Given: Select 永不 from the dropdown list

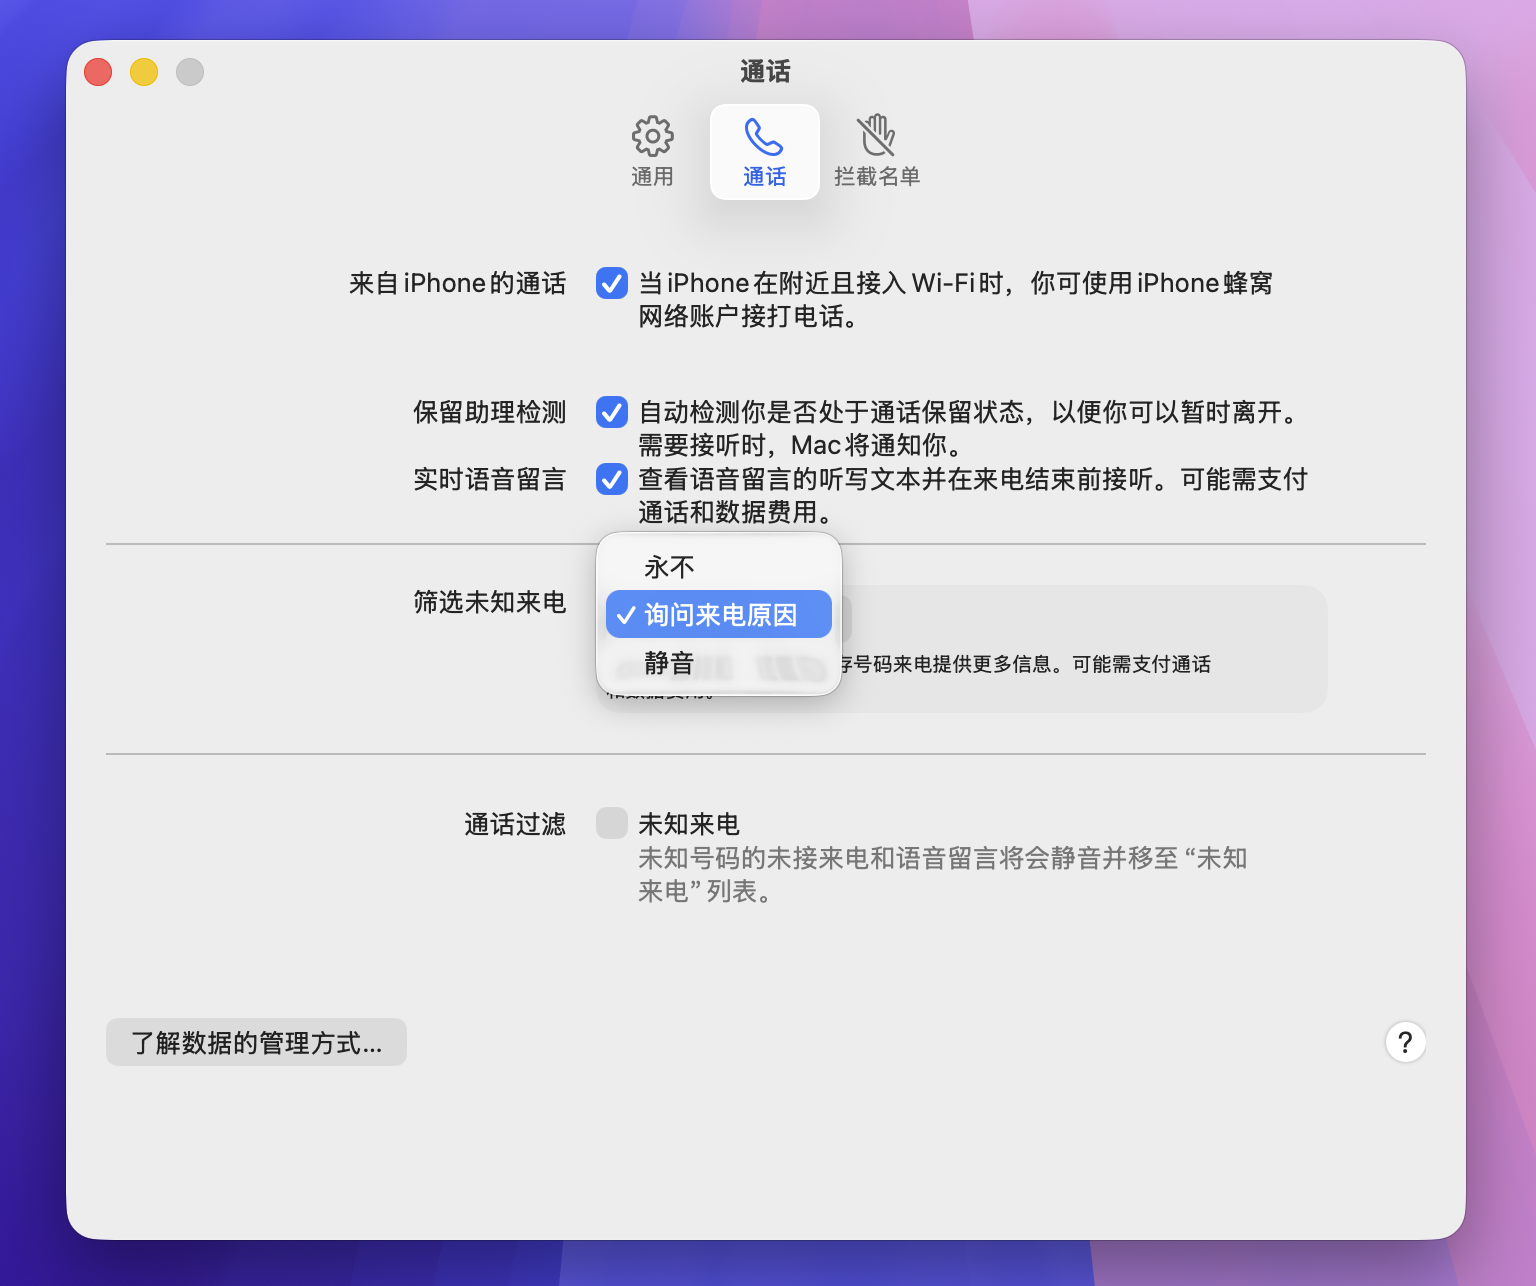Looking at the screenshot, I should 669,567.
